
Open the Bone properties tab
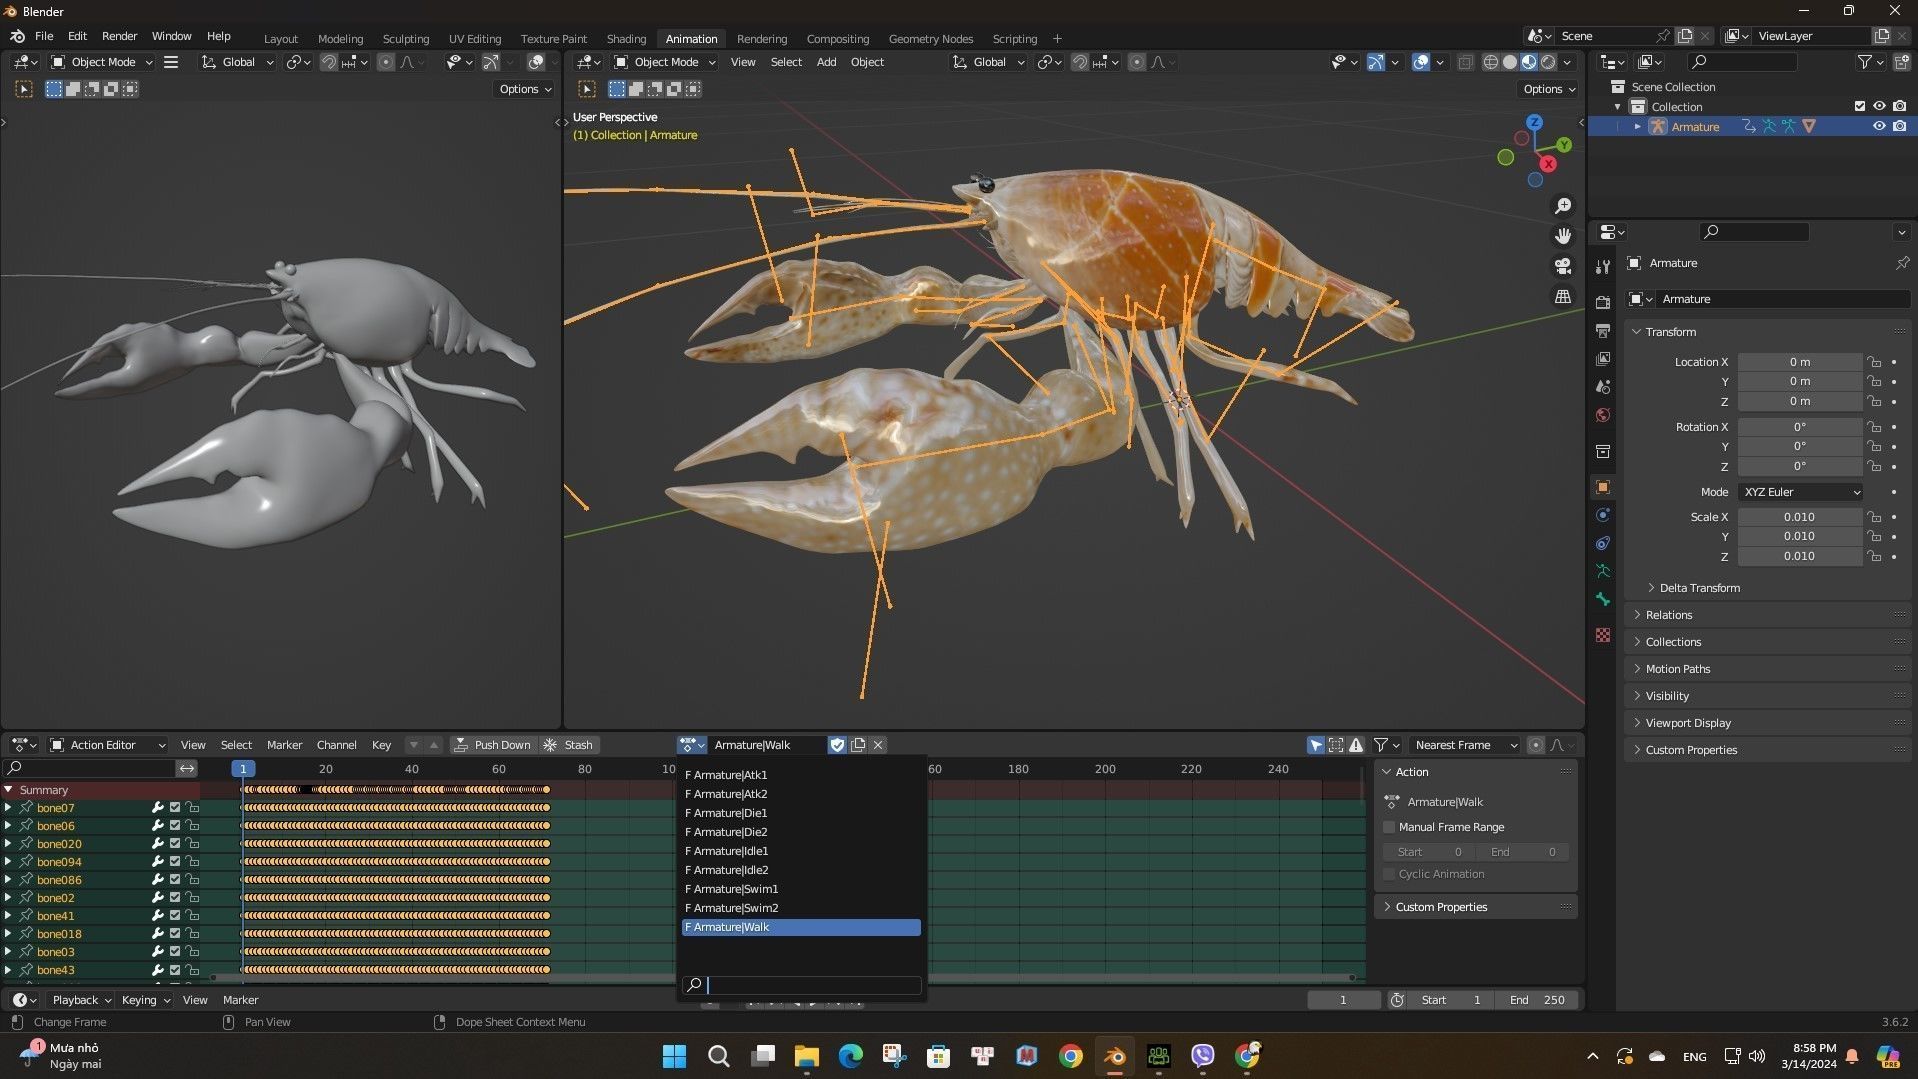(x=1603, y=599)
